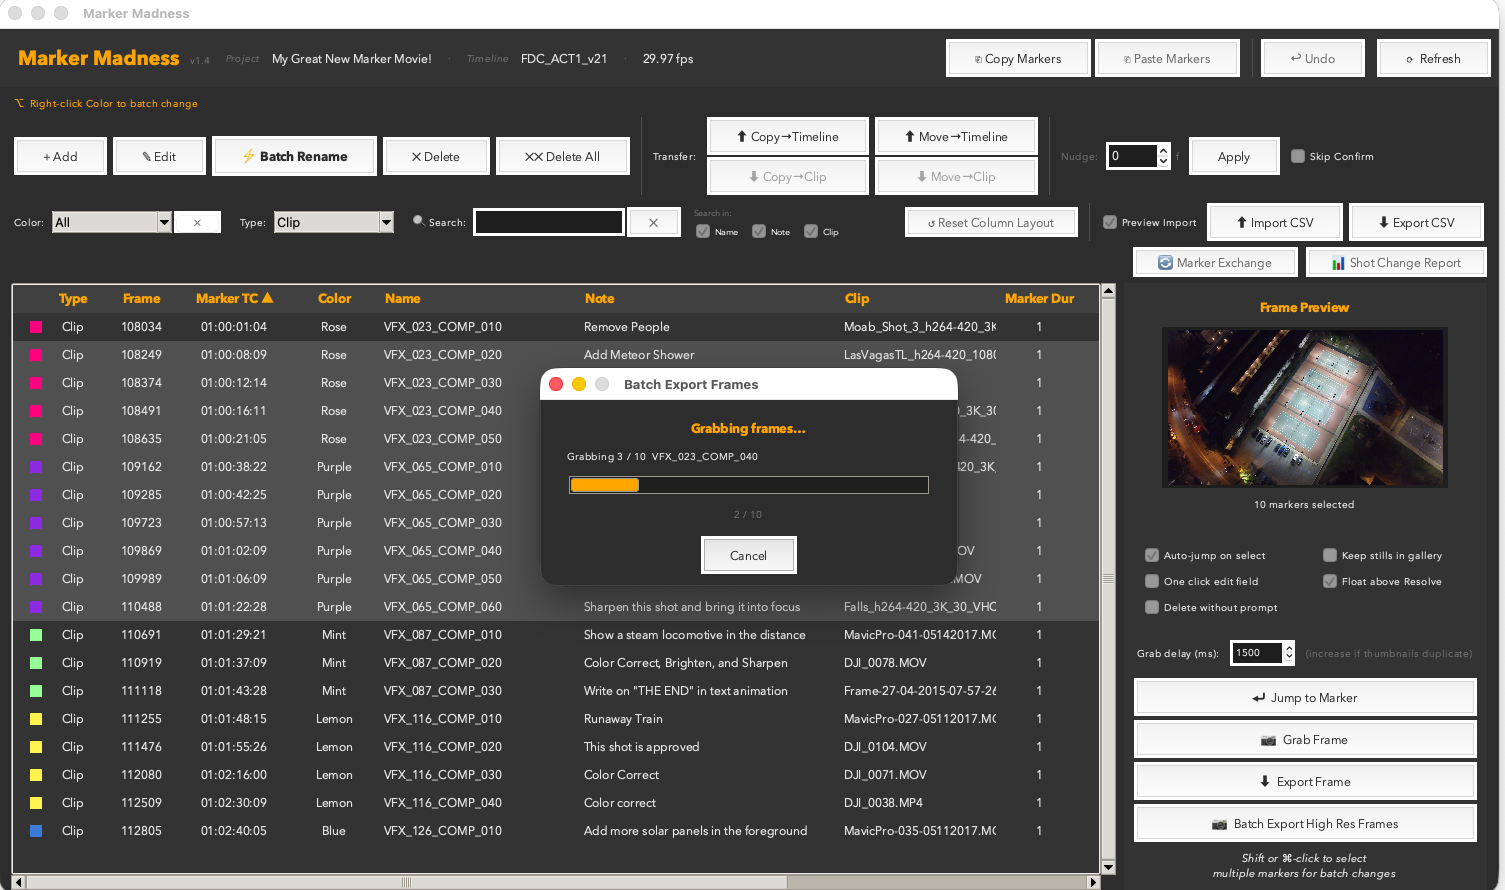1505x890 pixels.
Task: Click Delete All markers
Action: (563, 156)
